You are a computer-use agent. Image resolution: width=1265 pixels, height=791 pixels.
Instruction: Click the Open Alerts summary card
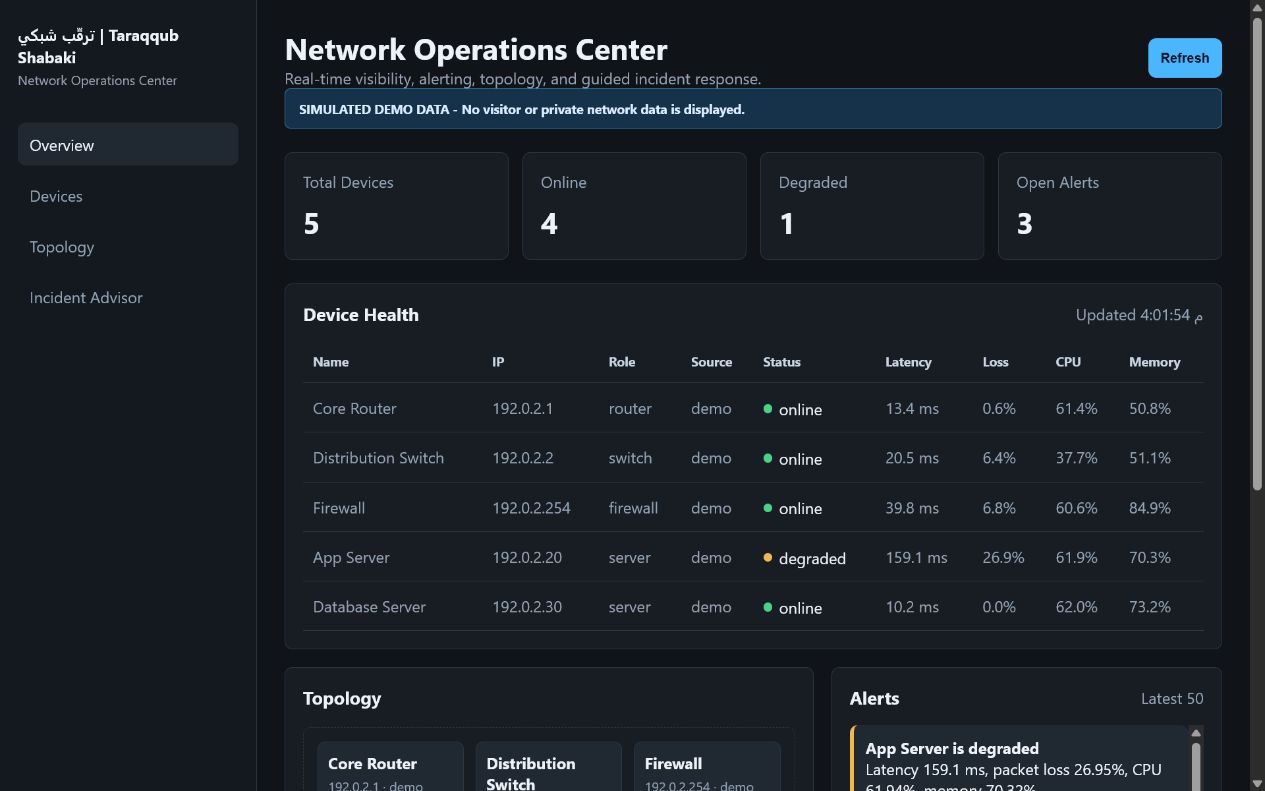pyautogui.click(x=1110, y=206)
